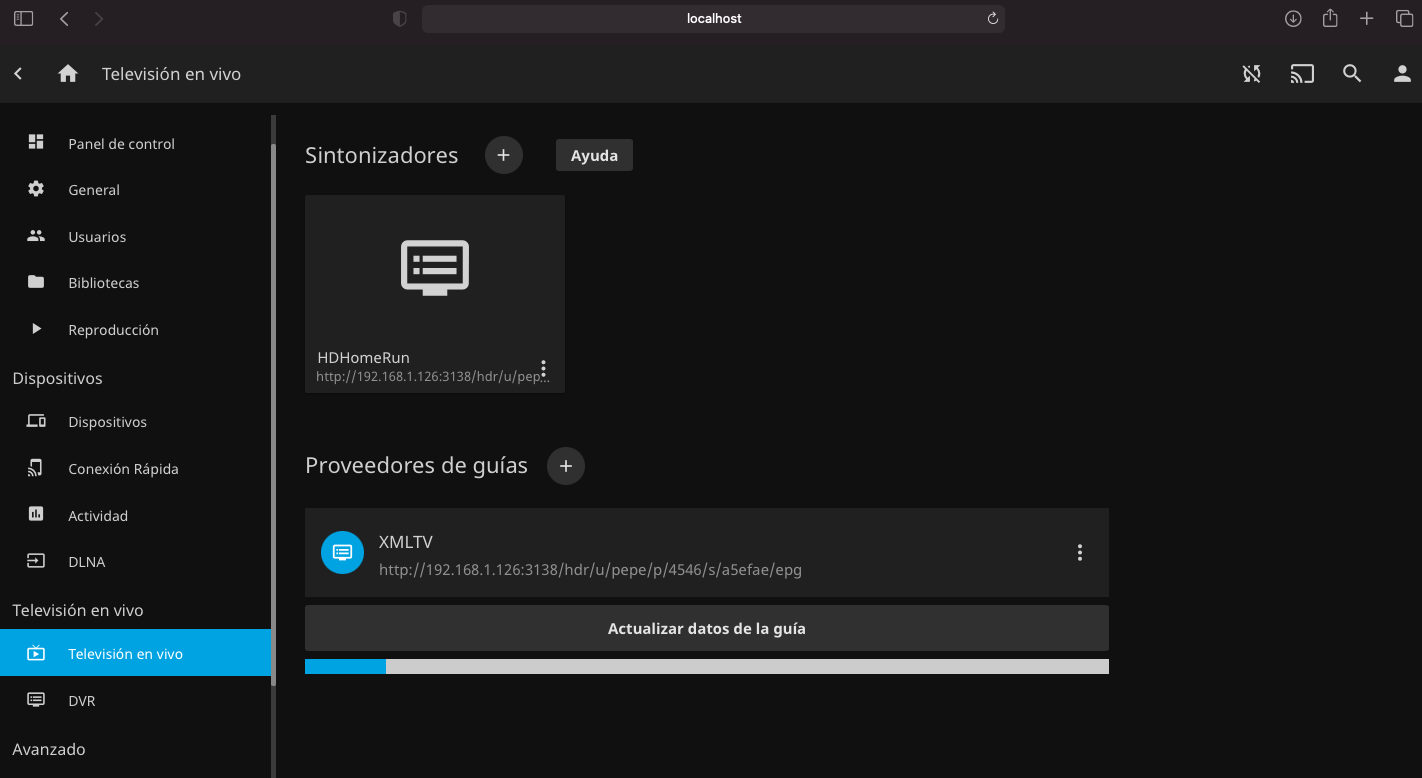Click the localhost address bar

pos(713,19)
